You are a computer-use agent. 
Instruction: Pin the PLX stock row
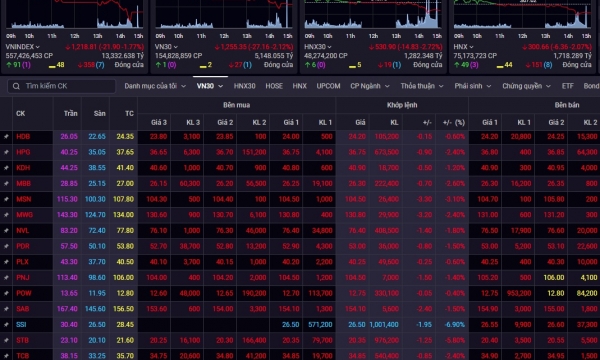point(6,262)
